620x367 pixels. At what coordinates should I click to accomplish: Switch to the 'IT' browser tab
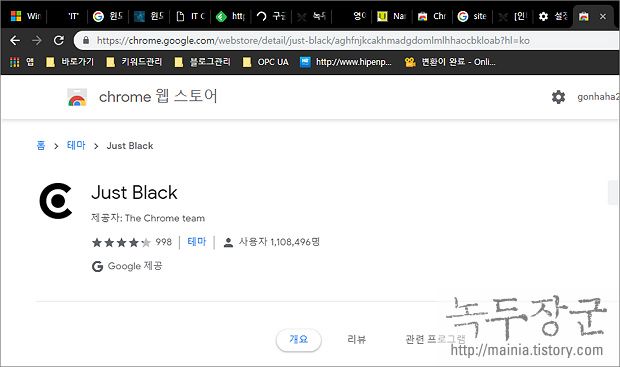pos(73,16)
